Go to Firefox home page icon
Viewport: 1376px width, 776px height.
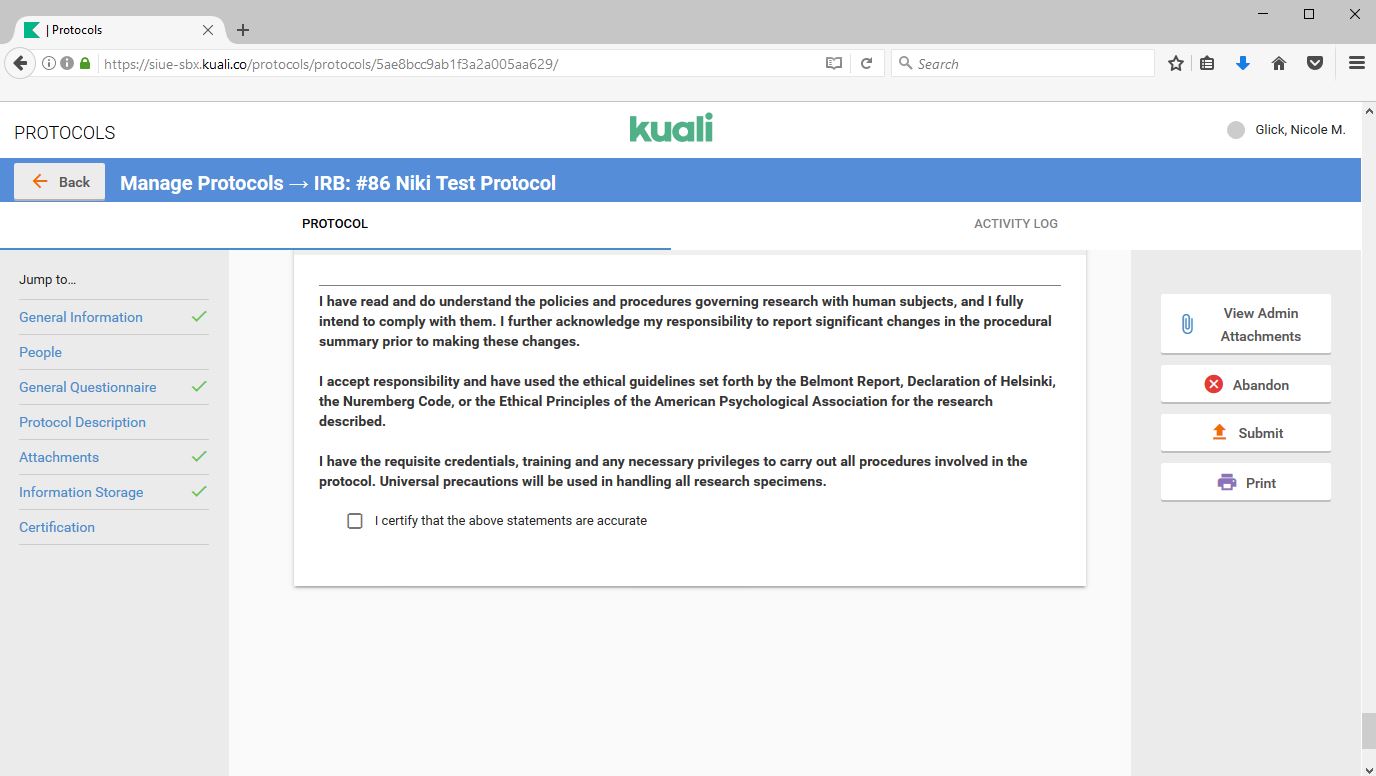(x=1278, y=64)
